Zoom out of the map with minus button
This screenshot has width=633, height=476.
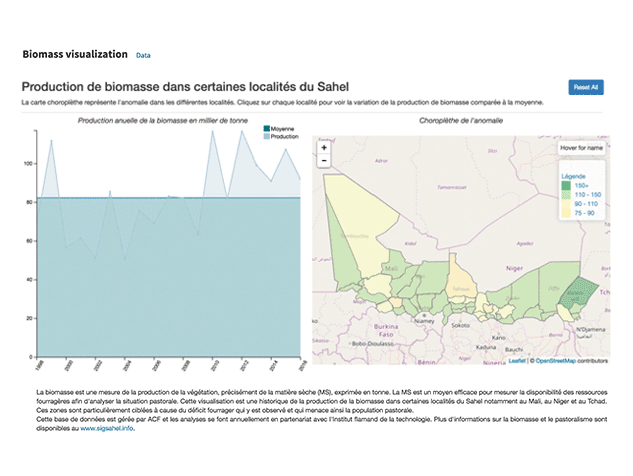(x=323, y=160)
